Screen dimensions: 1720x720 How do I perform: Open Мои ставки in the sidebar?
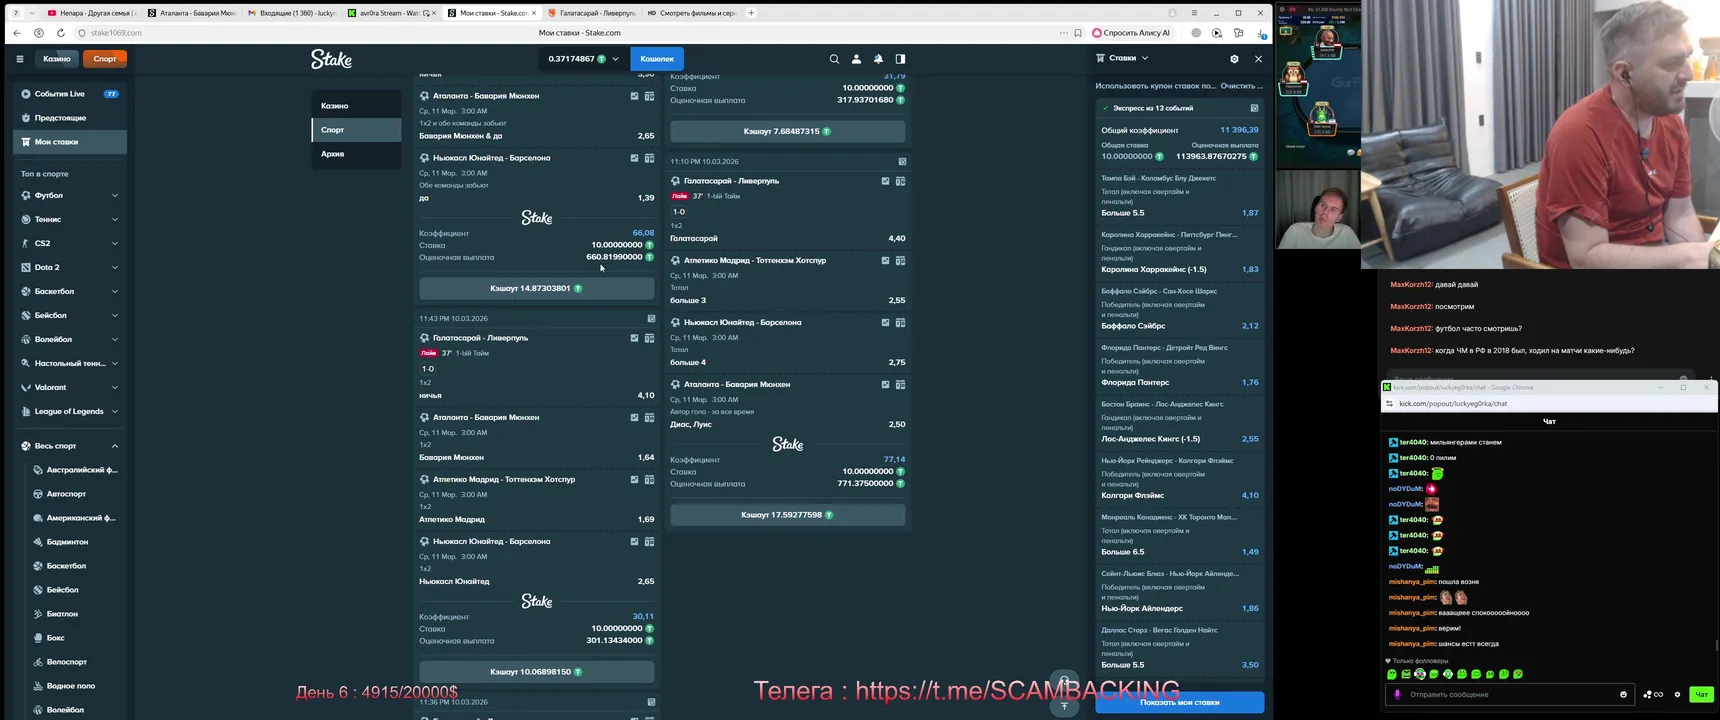coord(70,142)
